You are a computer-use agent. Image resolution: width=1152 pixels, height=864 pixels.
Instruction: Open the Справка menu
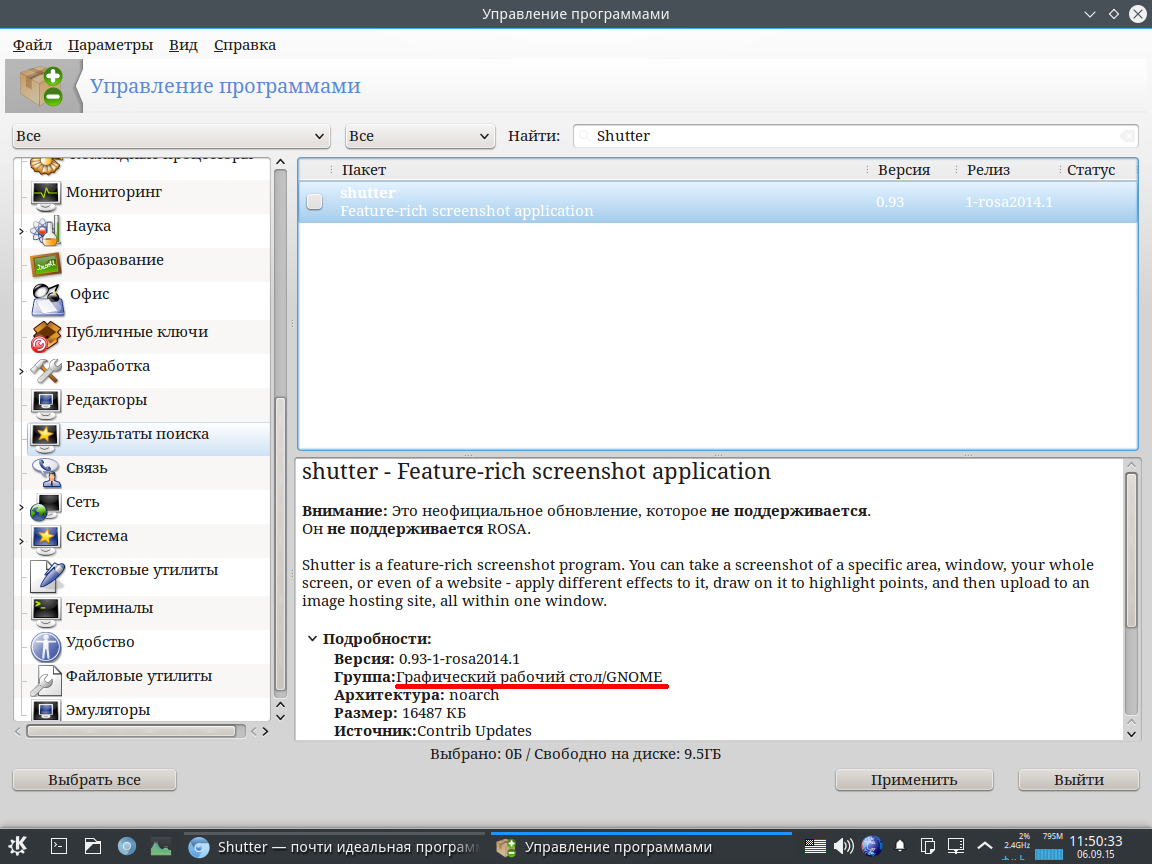244,45
